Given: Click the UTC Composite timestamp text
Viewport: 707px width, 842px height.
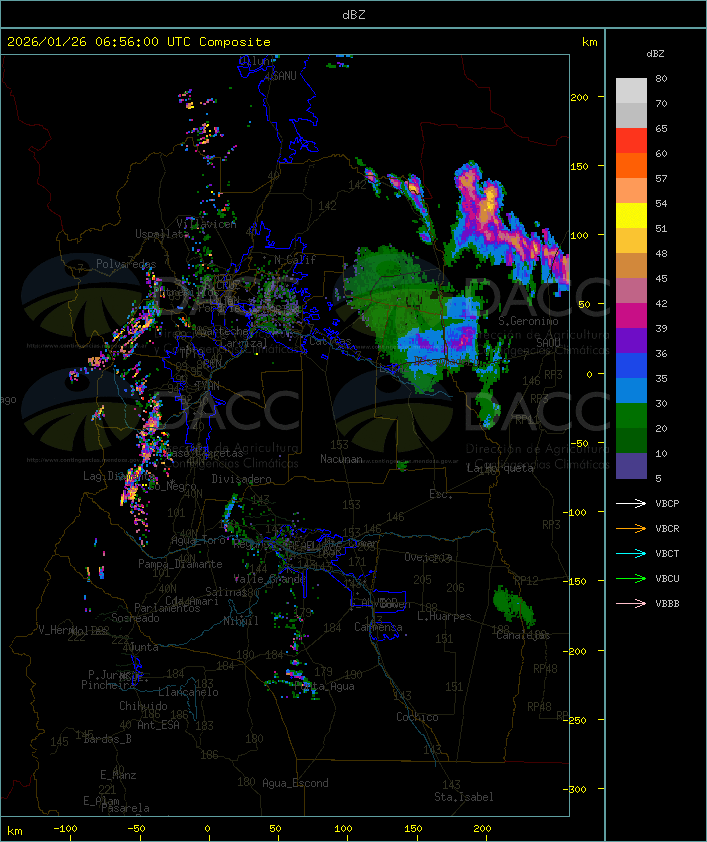Looking at the screenshot, I should [x=139, y=42].
